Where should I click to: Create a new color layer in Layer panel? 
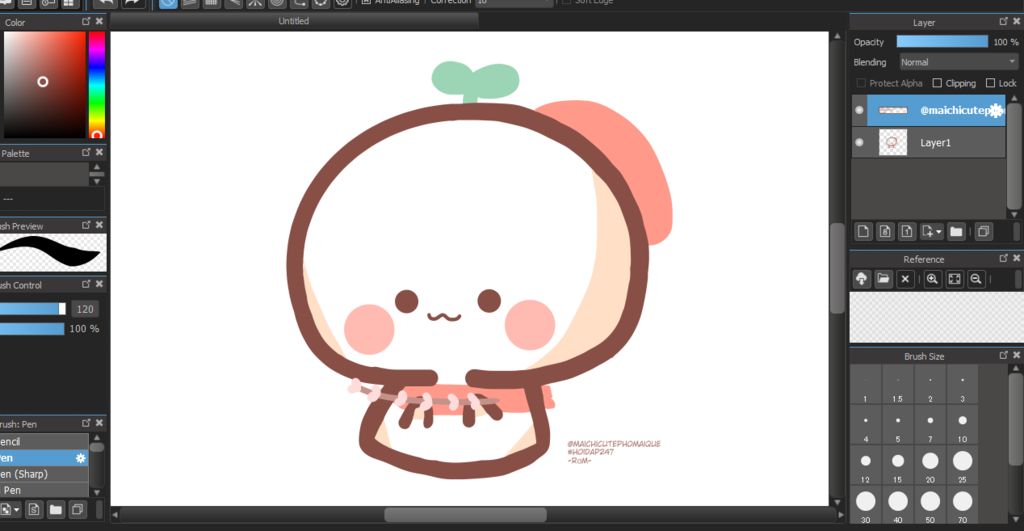(x=863, y=231)
